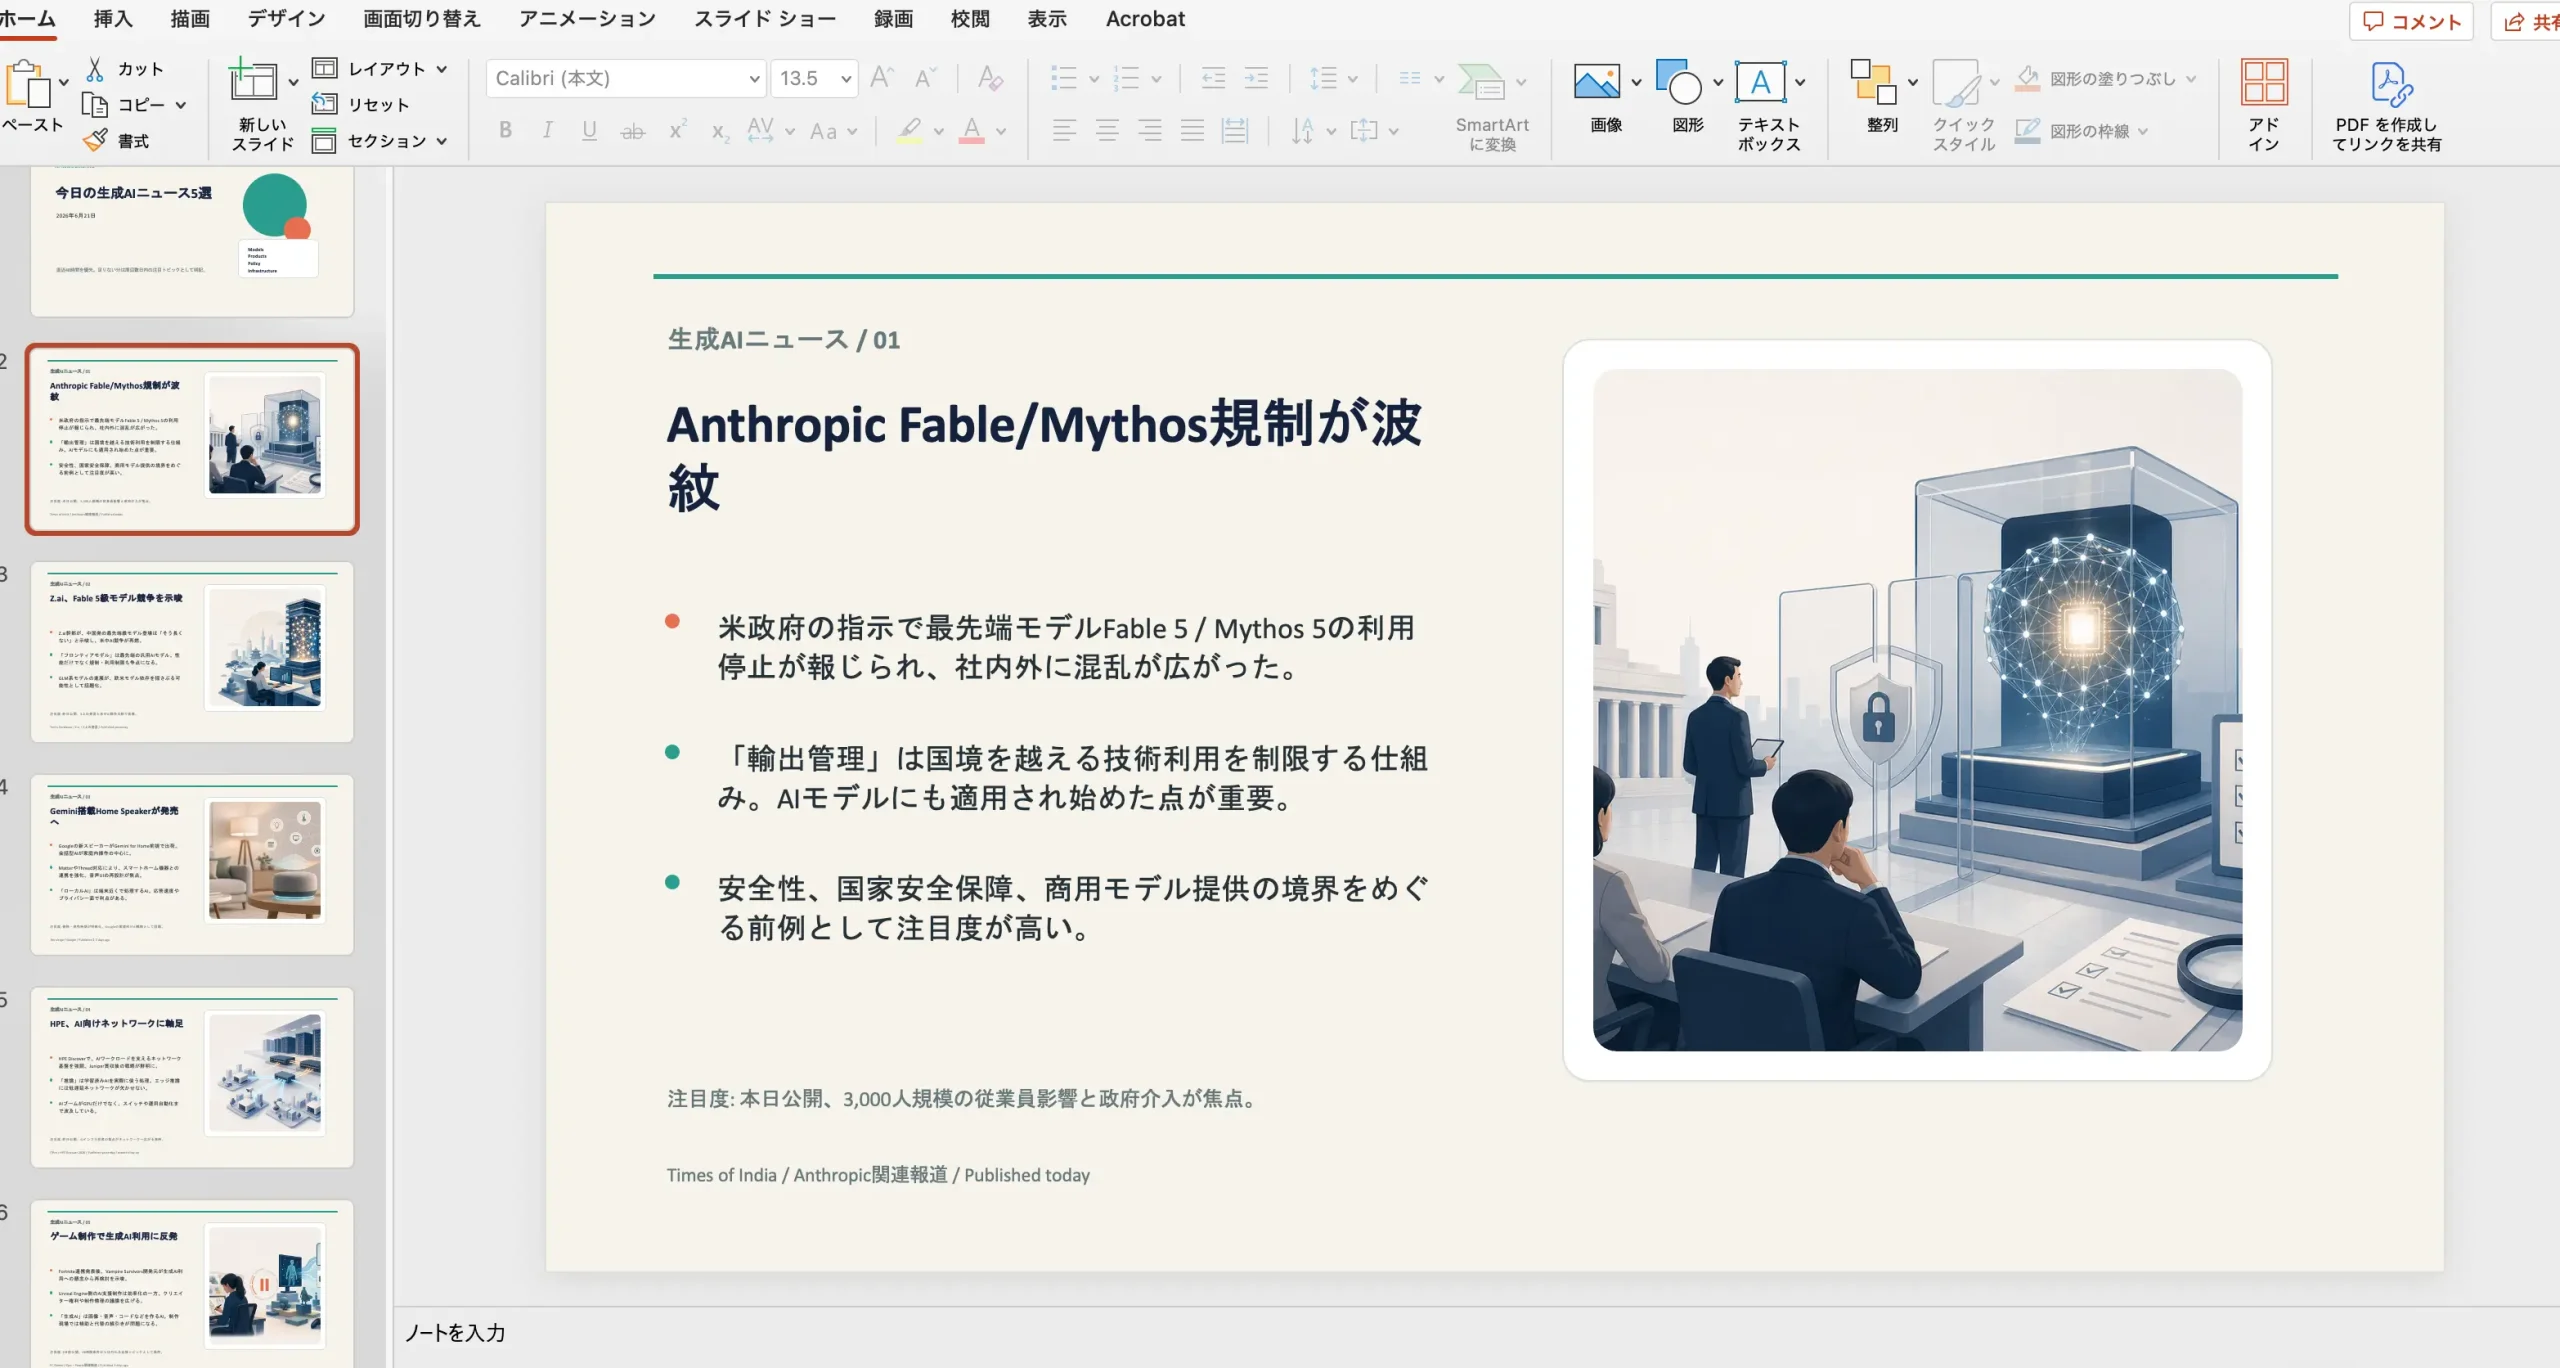The width and height of the screenshot is (2560, 1368).
Task: Reset slide with リセット icon
Action: (324, 104)
